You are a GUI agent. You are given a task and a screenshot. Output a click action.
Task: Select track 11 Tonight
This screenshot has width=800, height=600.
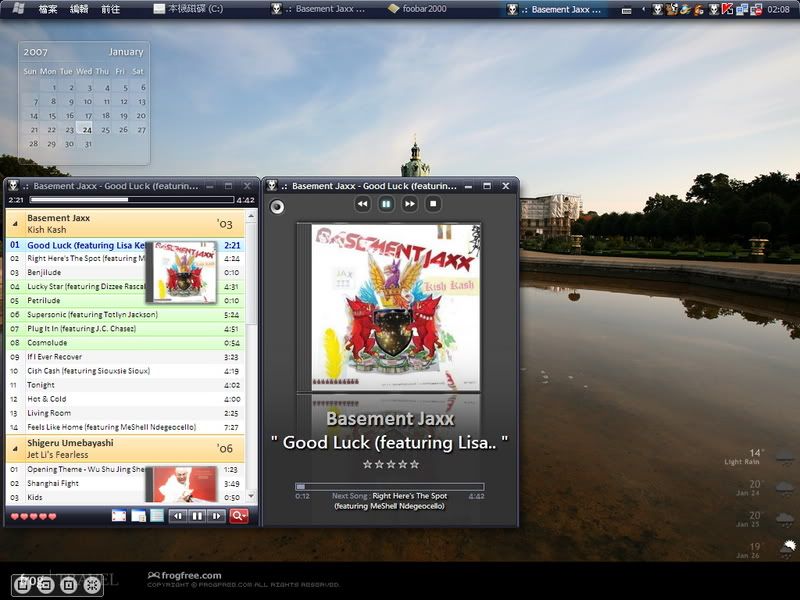coord(125,385)
